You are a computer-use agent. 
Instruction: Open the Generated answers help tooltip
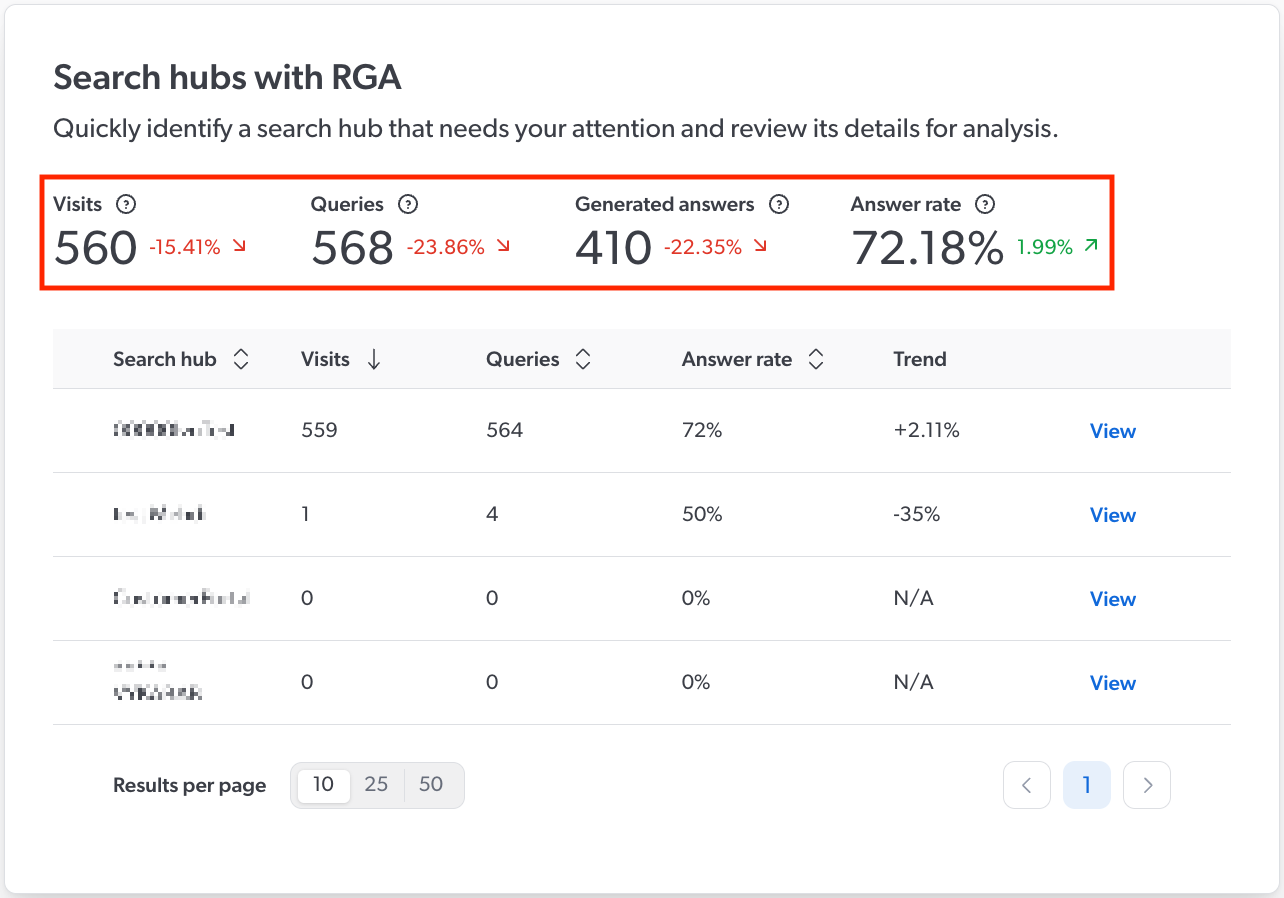779,204
